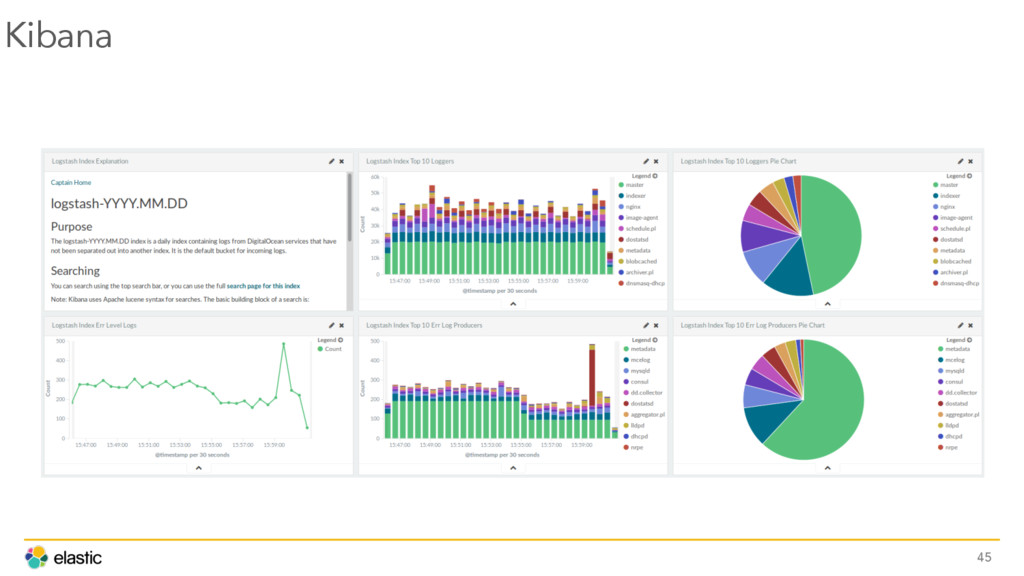Remove the Top 10 Loggers Pie Chart panel

[970, 161]
